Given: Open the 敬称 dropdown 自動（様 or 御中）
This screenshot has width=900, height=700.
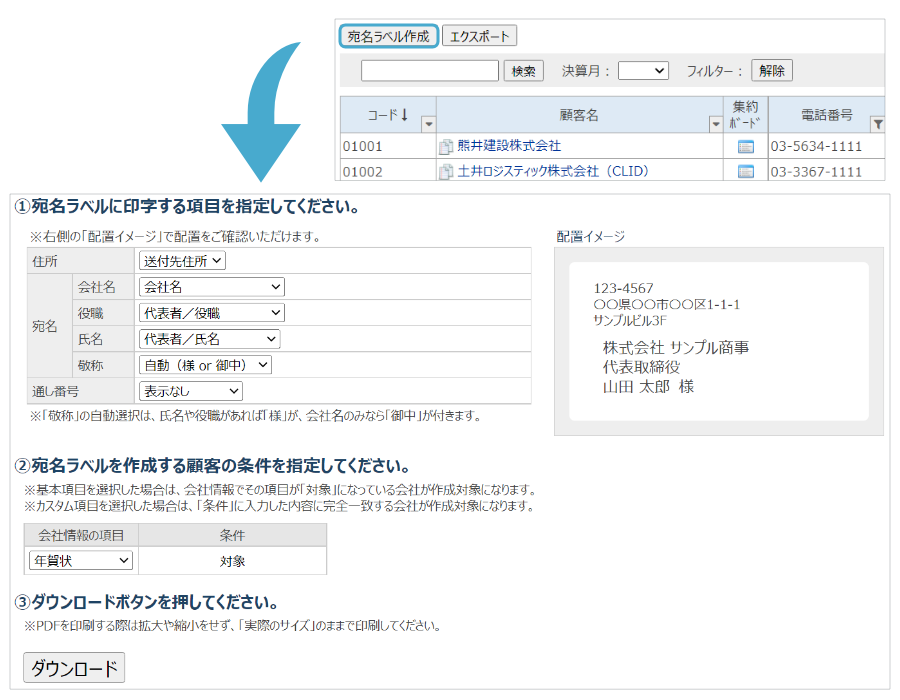Looking at the screenshot, I should click(x=205, y=365).
